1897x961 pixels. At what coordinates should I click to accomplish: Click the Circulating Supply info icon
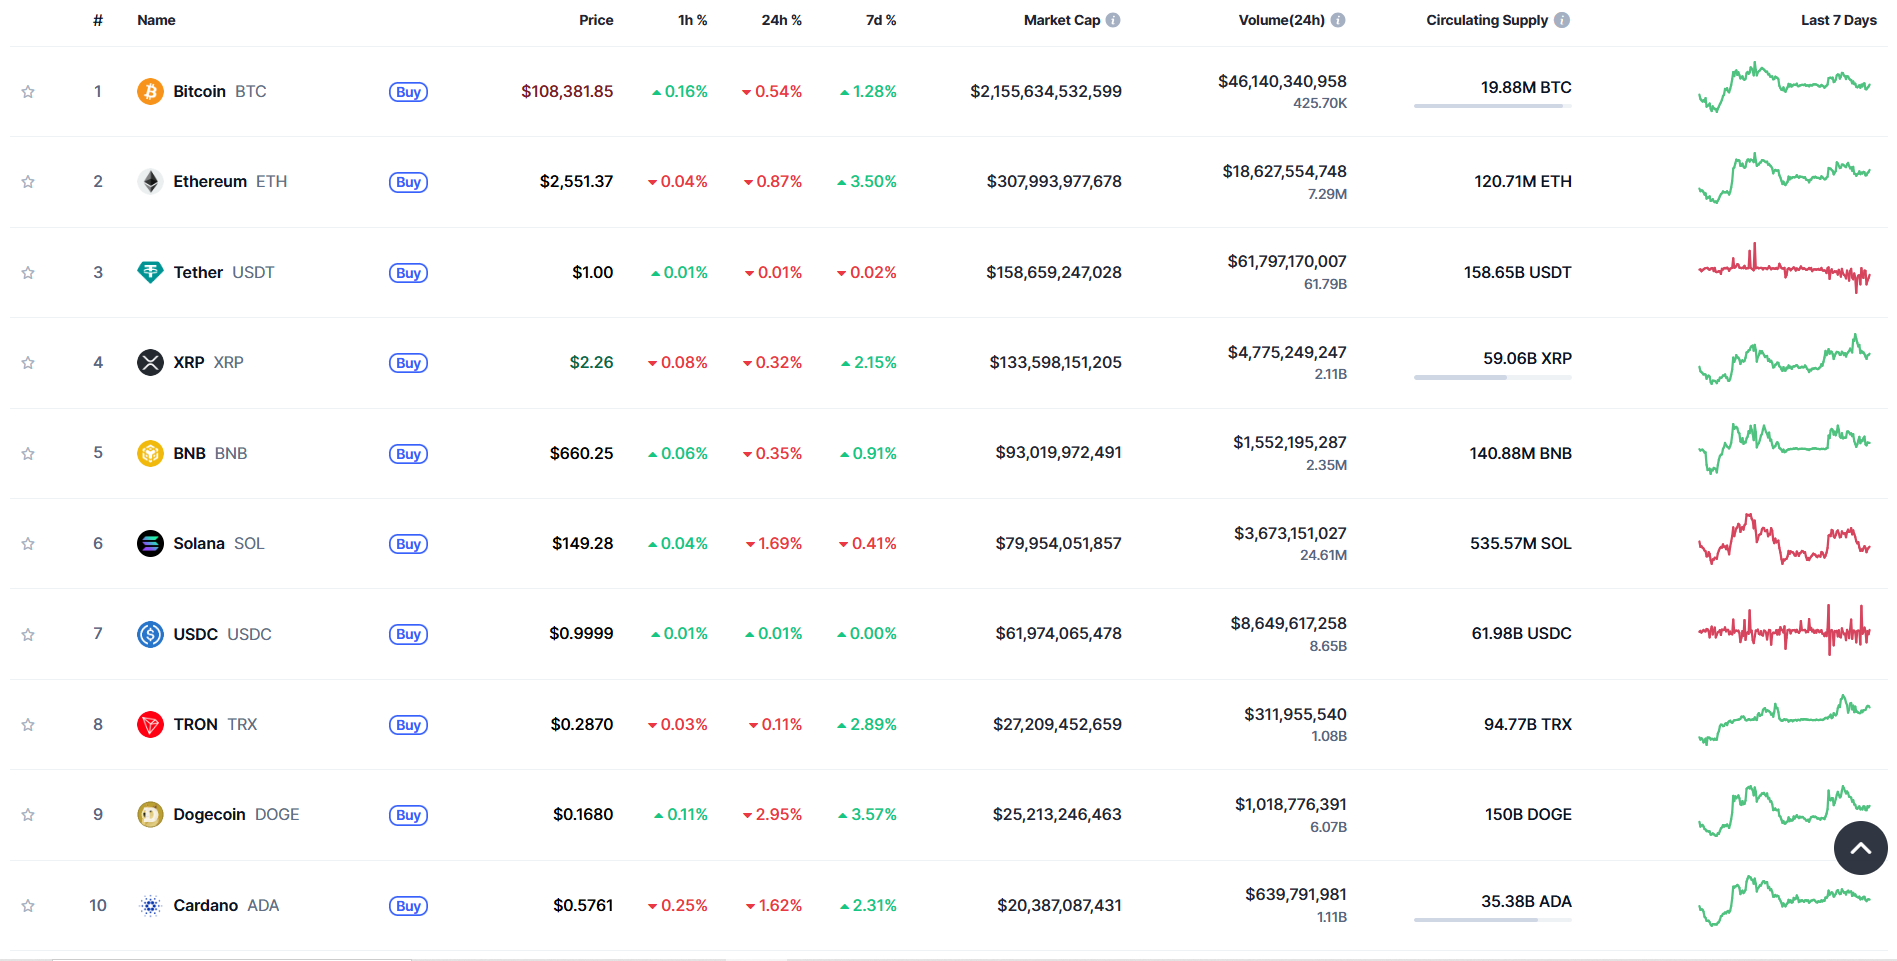tap(1562, 20)
